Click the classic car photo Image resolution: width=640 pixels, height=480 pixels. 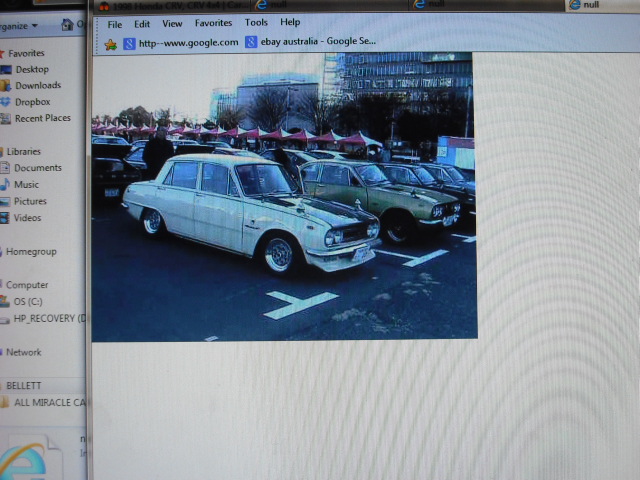[284, 196]
